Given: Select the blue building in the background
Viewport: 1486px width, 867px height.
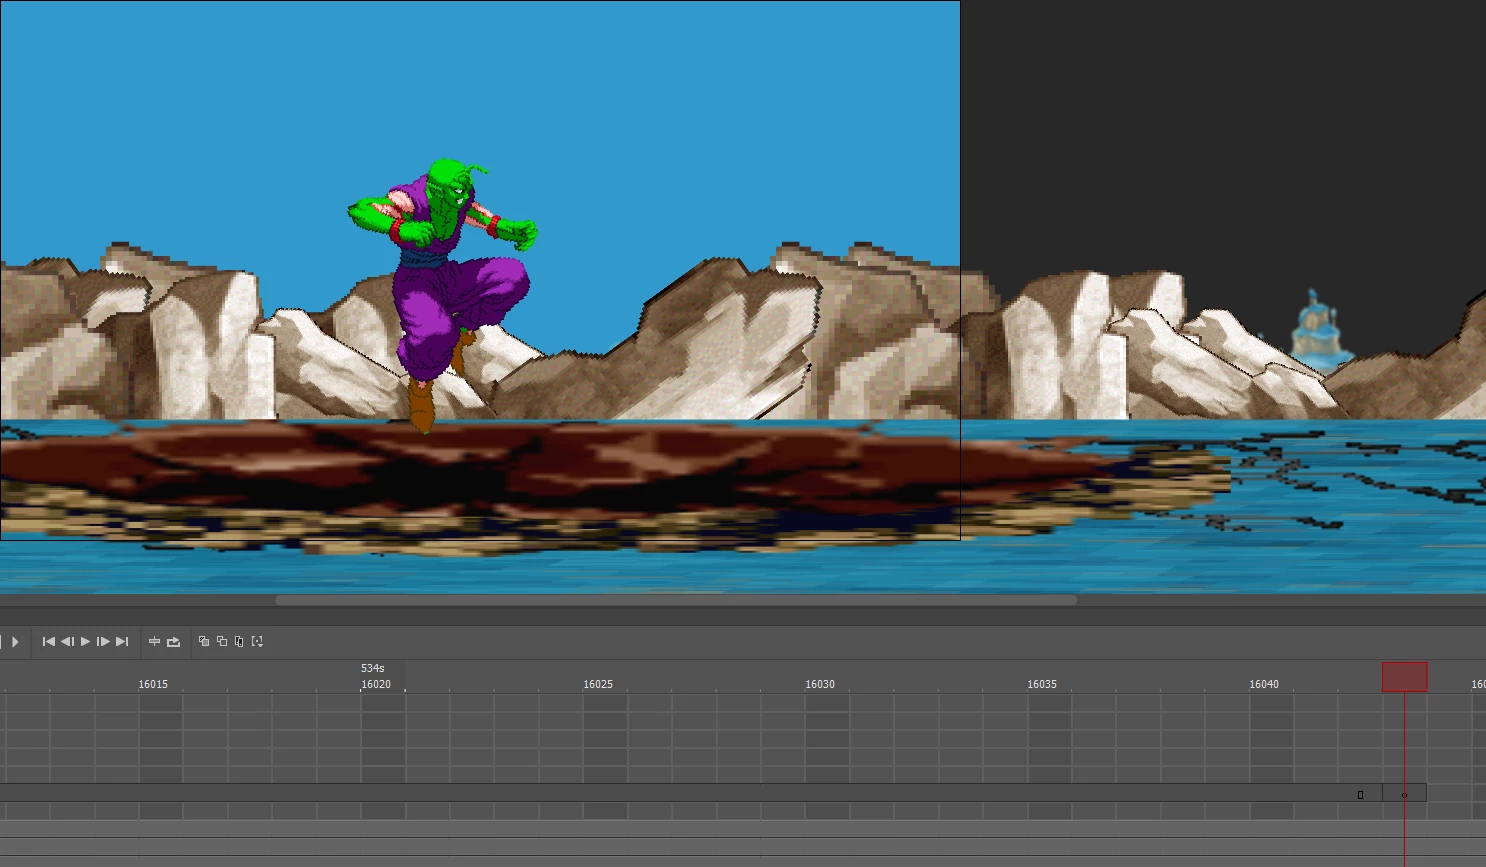Looking at the screenshot, I should (1319, 328).
